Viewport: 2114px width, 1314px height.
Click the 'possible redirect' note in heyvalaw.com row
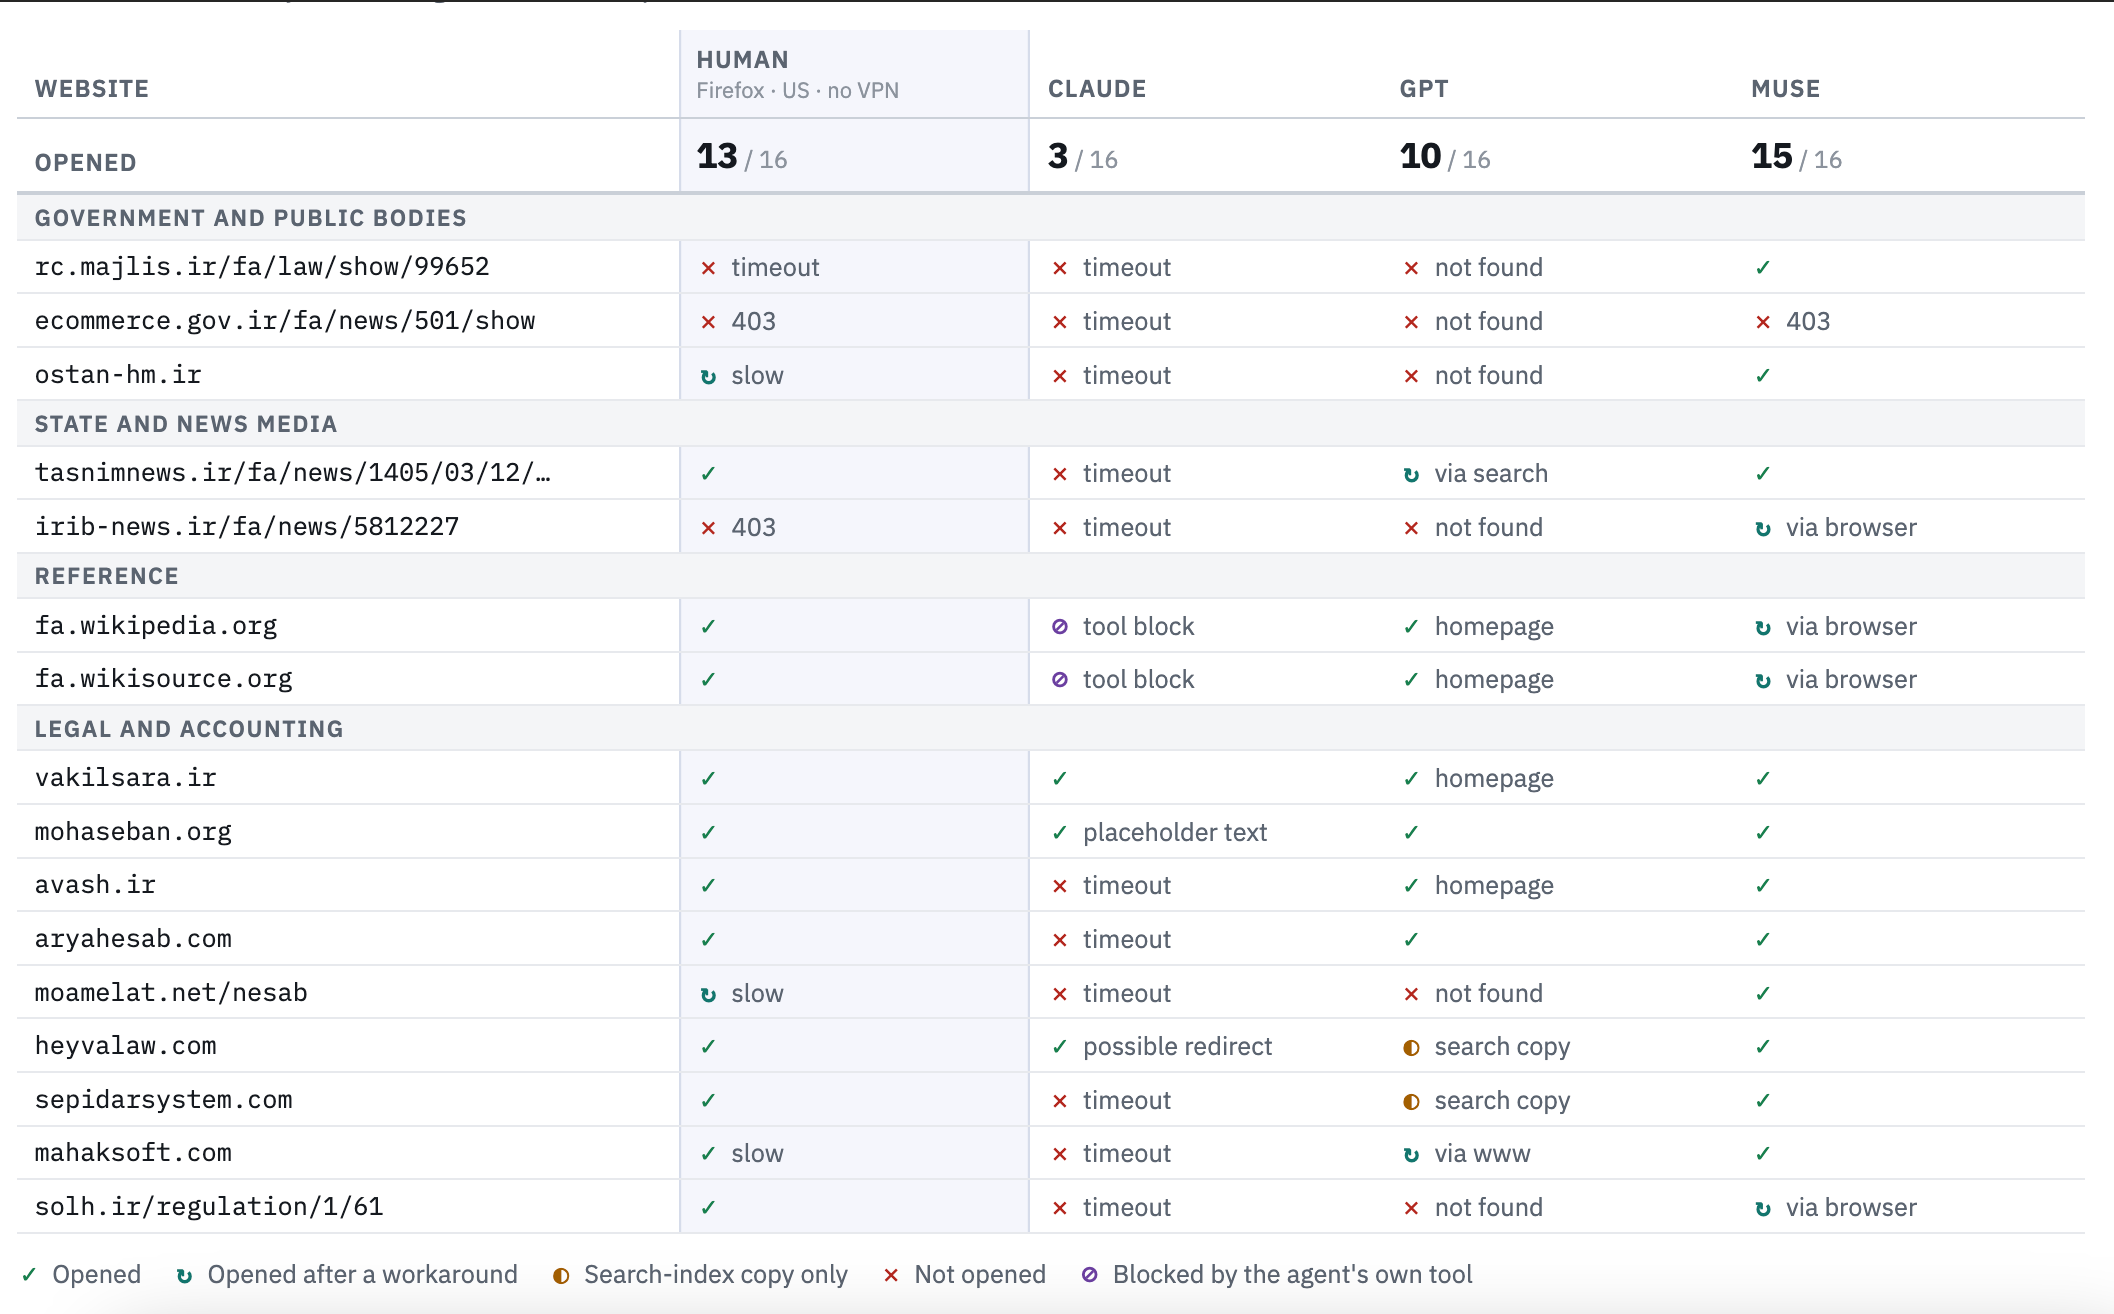click(x=1178, y=1047)
